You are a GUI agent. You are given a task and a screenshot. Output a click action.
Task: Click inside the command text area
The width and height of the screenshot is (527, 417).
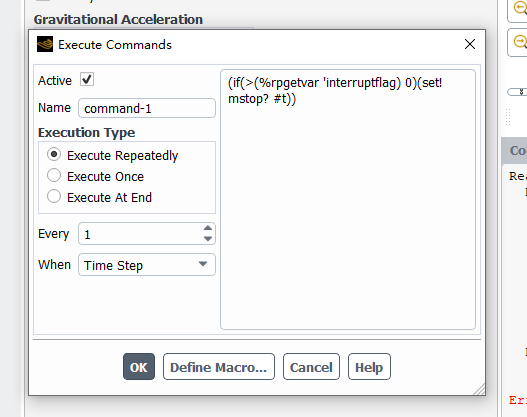[x=348, y=200]
